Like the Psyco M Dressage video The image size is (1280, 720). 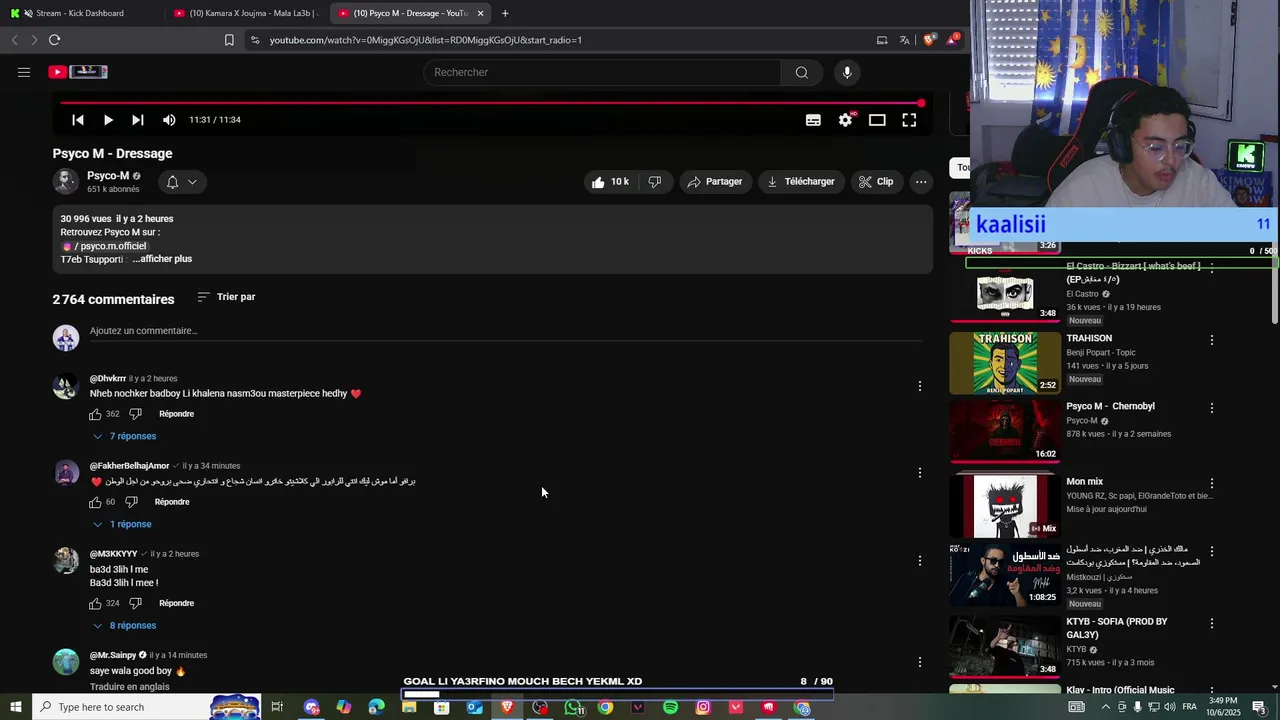pyautogui.click(x=610, y=182)
